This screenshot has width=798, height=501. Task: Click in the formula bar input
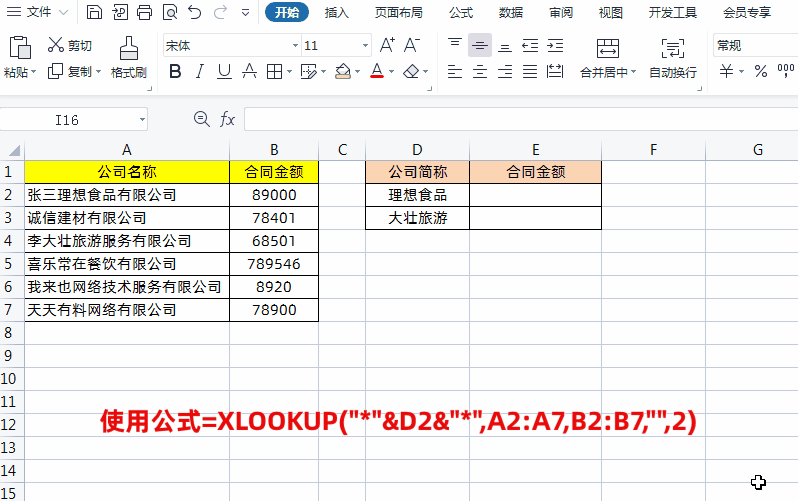(x=521, y=119)
